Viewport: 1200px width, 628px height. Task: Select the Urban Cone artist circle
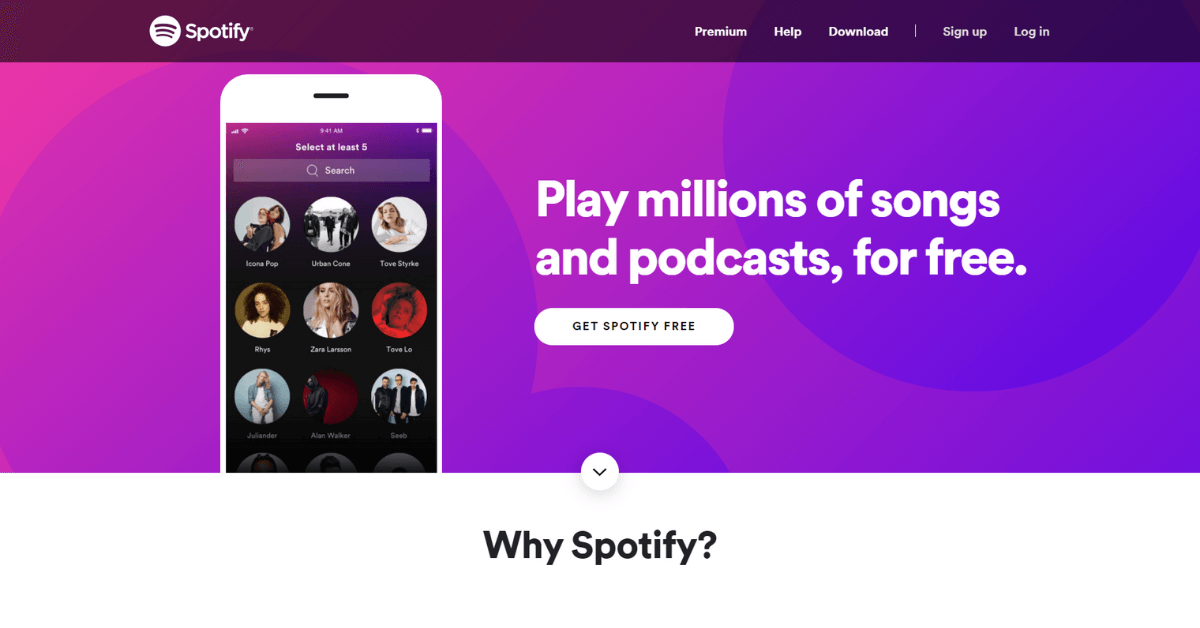331,224
